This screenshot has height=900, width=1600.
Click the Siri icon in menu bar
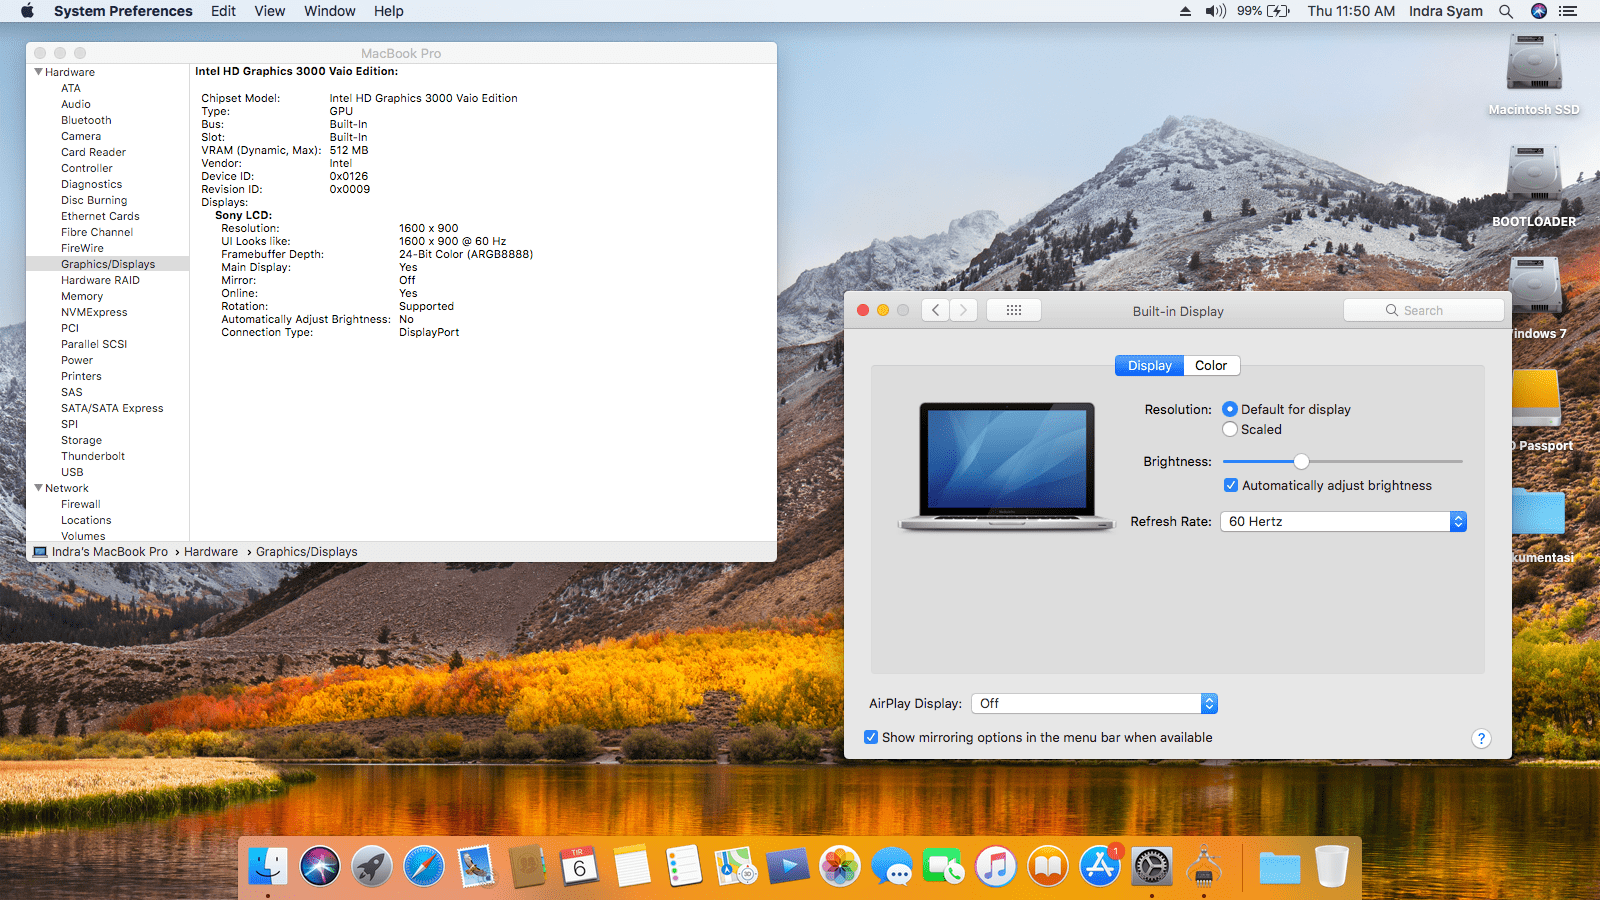(1539, 11)
